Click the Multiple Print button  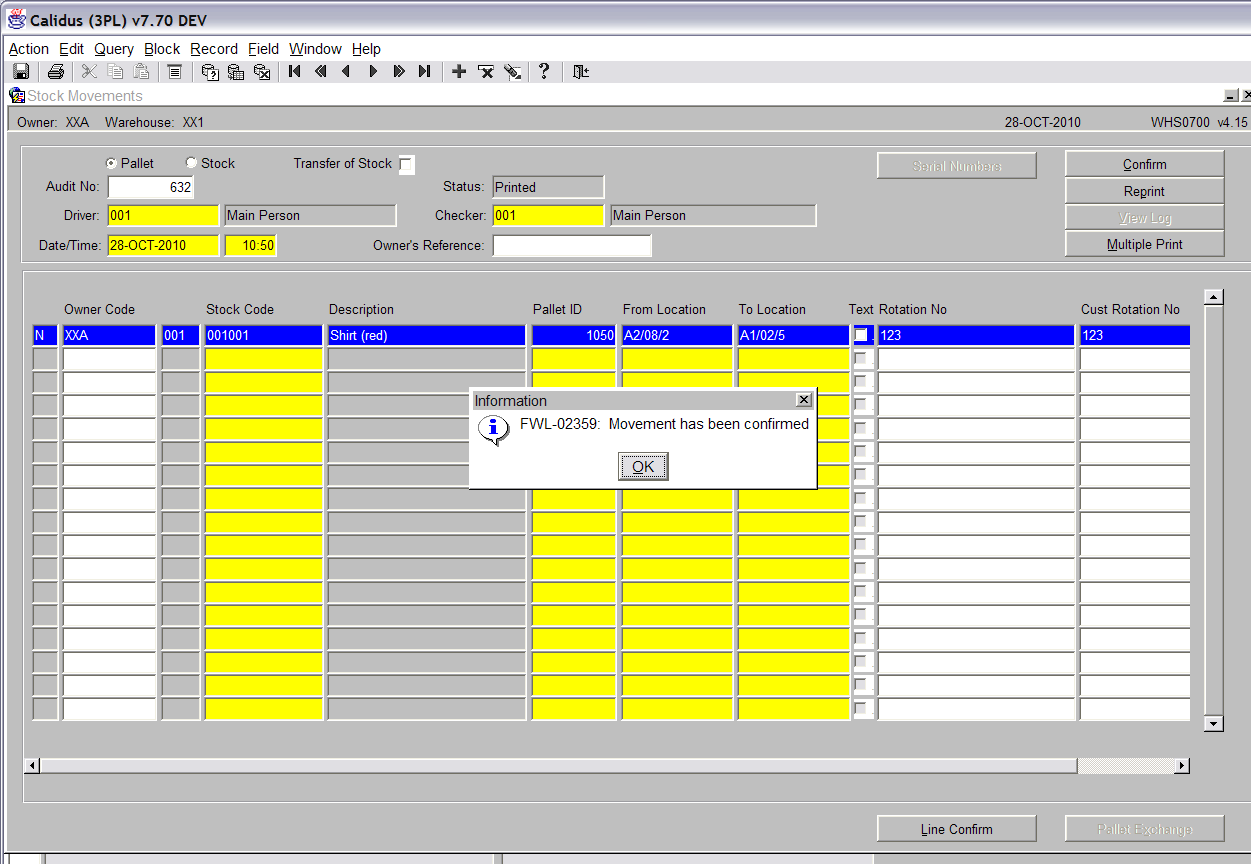[1145, 244]
